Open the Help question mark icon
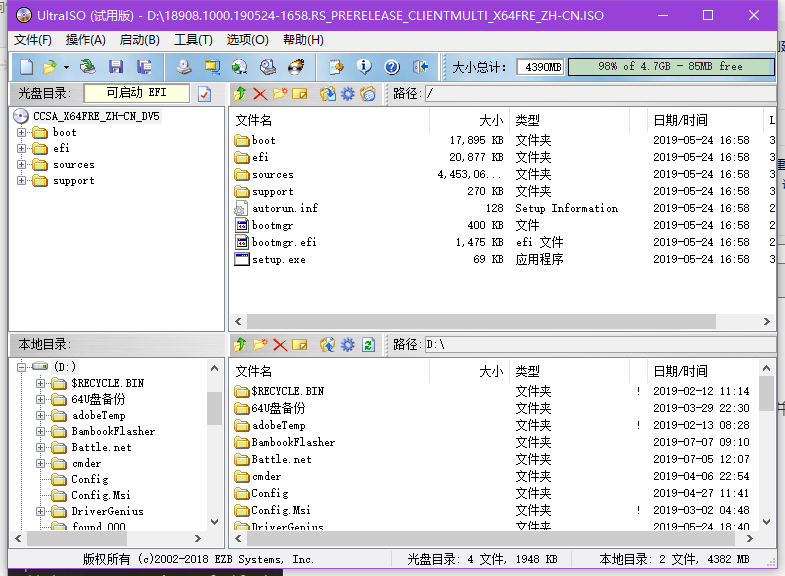The height and width of the screenshot is (576, 785). [x=392, y=67]
